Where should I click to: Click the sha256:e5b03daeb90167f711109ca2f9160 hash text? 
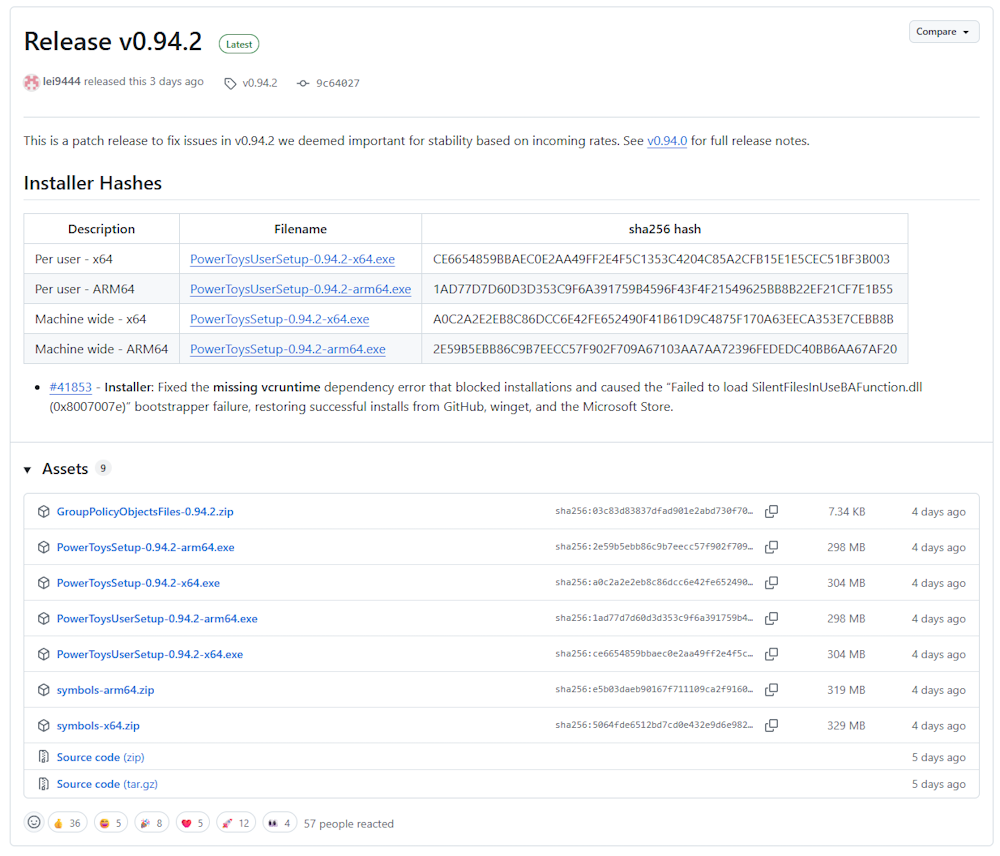coord(654,690)
